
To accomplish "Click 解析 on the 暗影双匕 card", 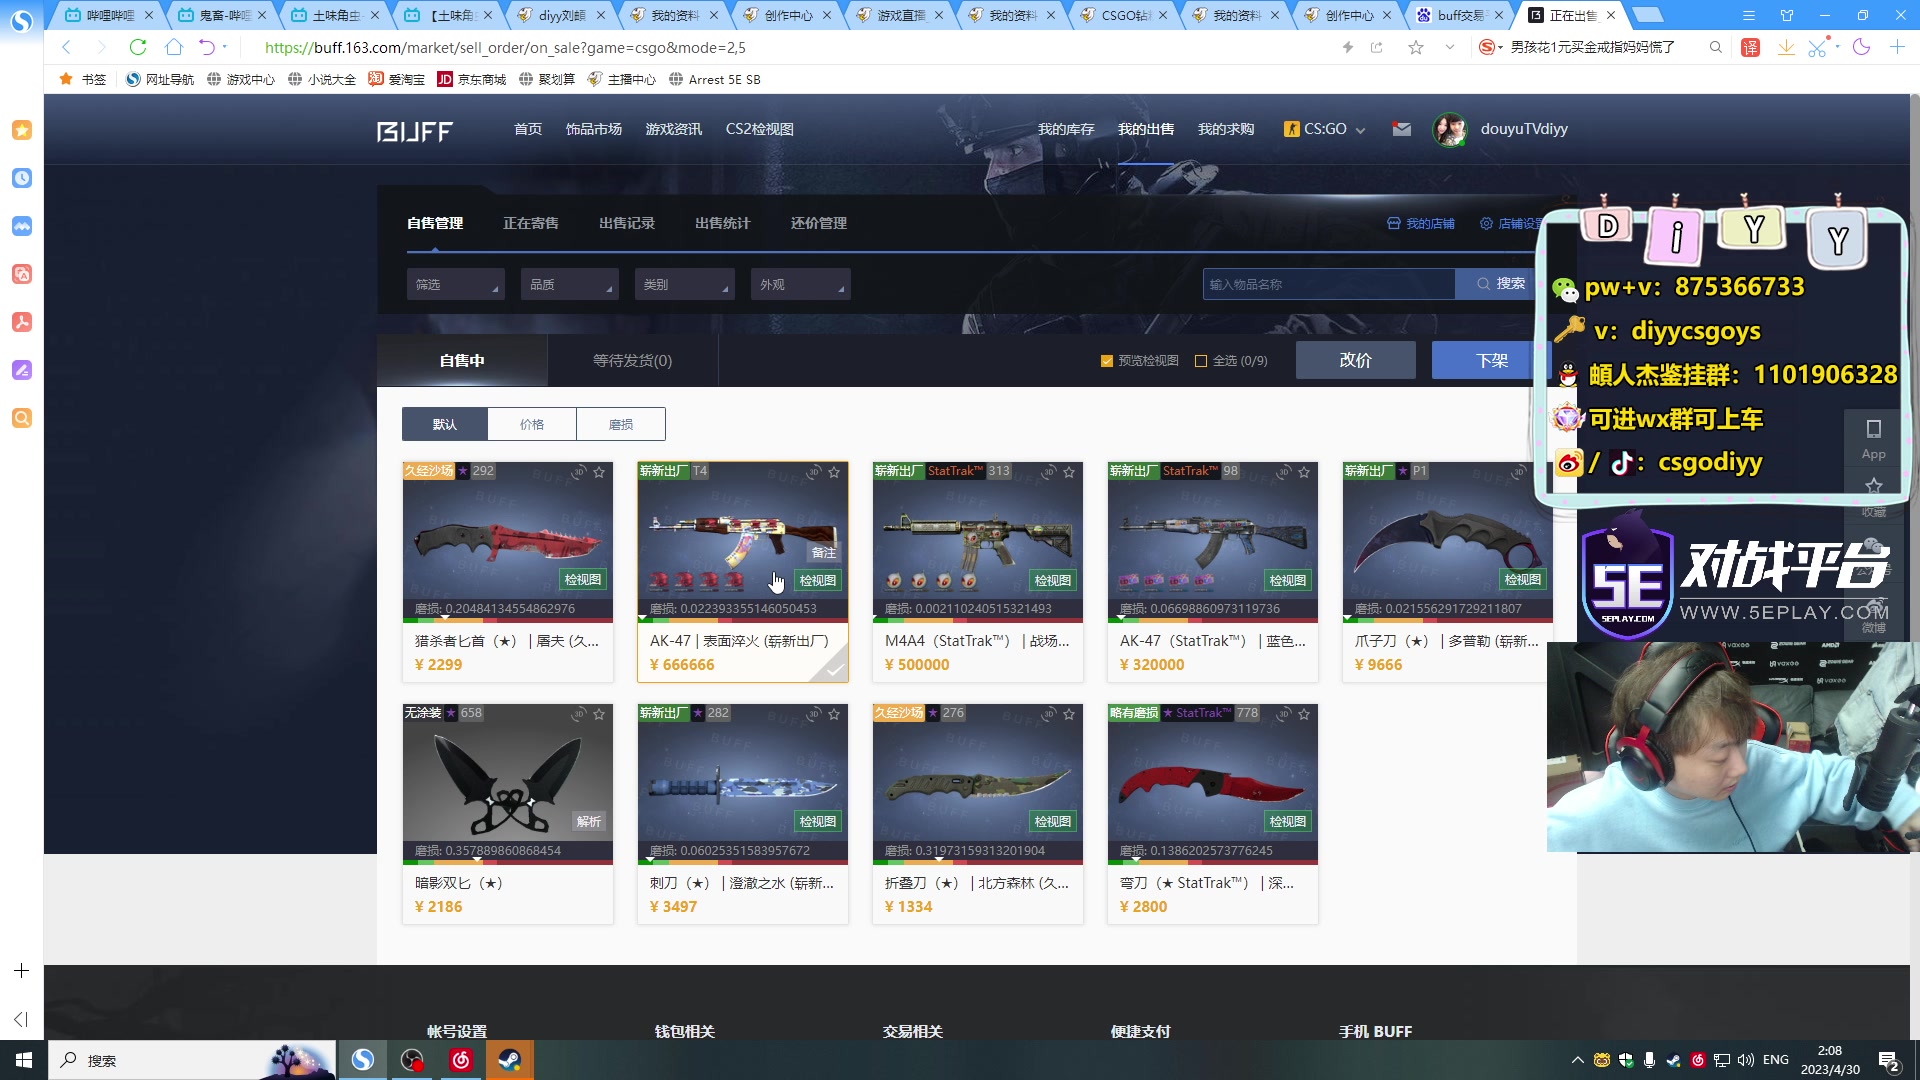I will [x=589, y=822].
